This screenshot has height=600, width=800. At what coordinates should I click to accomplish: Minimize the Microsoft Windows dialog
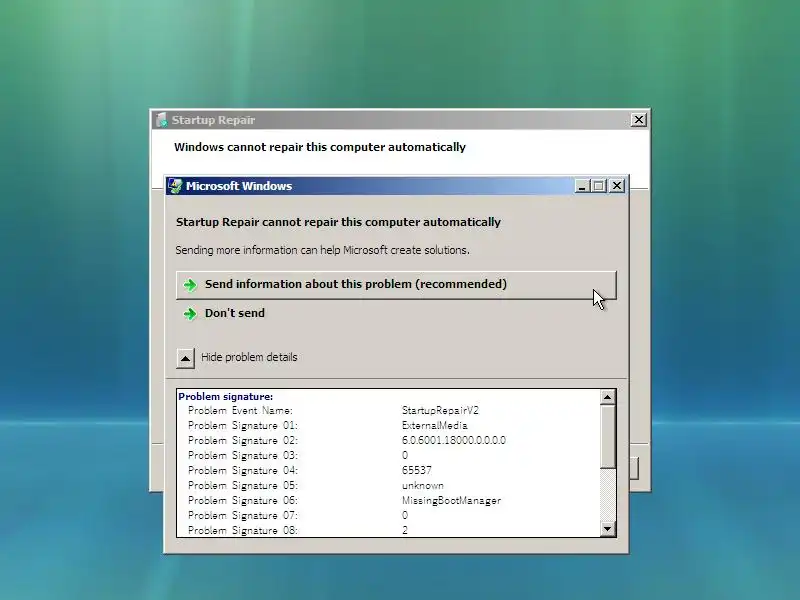click(x=582, y=186)
